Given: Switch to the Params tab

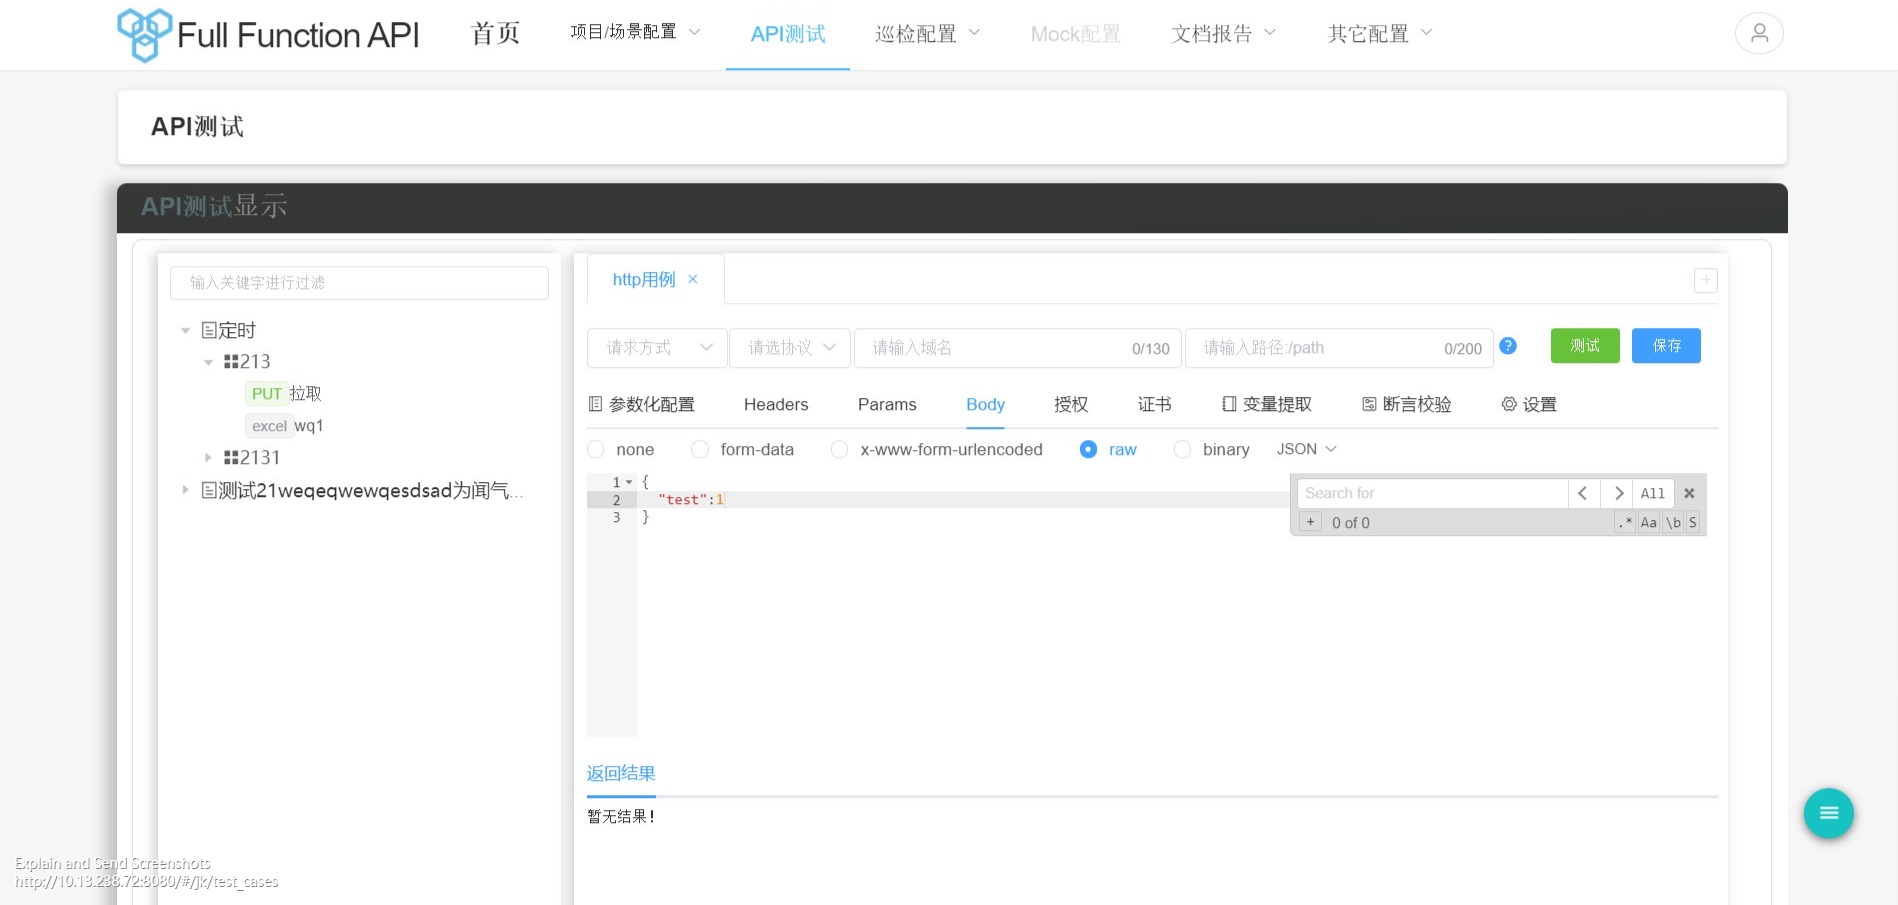Looking at the screenshot, I should pos(887,404).
